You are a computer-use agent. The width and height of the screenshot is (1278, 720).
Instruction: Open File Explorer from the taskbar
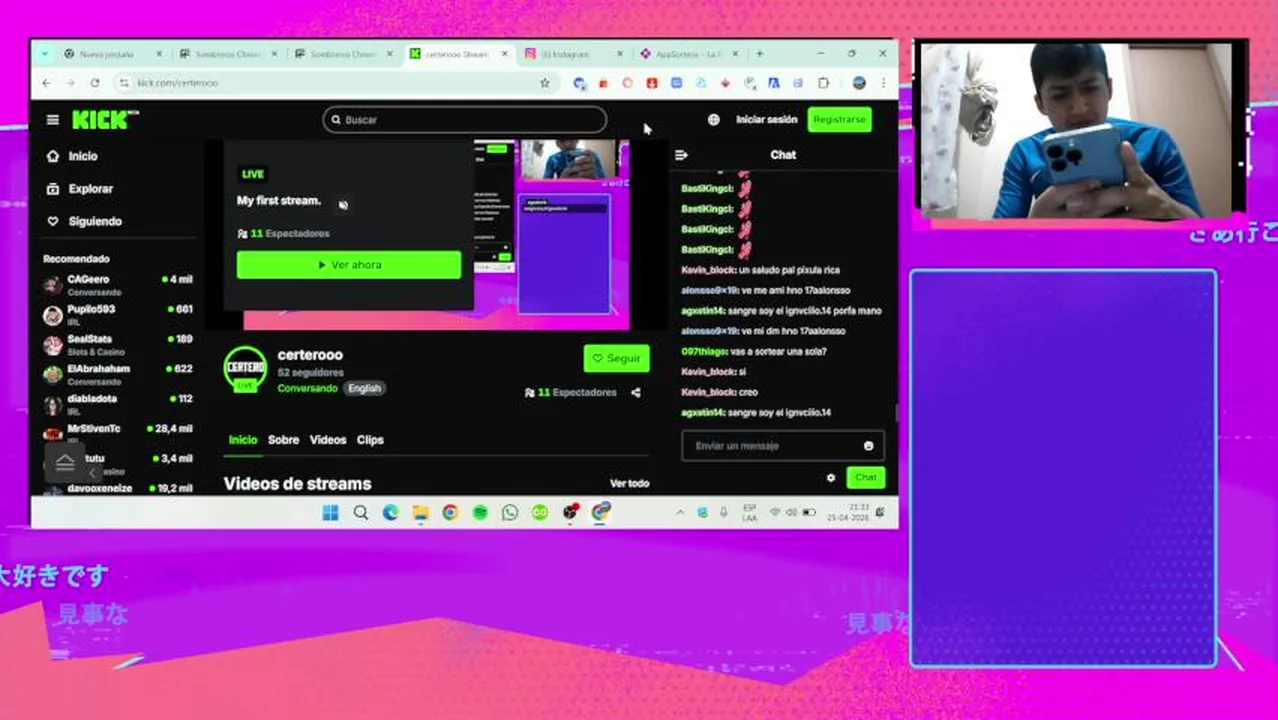click(420, 513)
